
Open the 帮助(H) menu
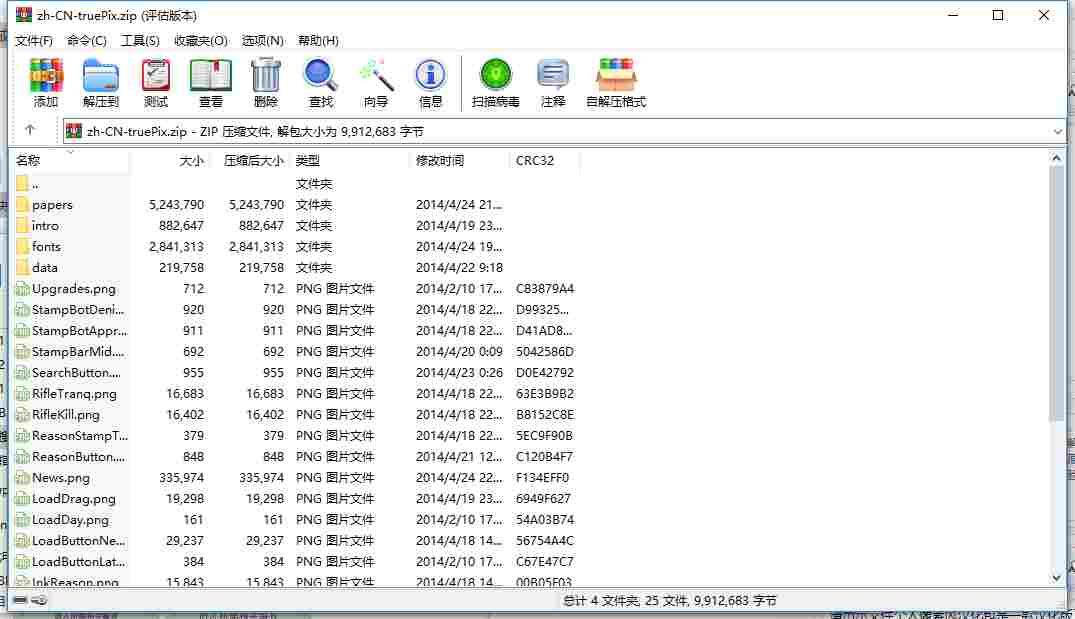[x=318, y=40]
